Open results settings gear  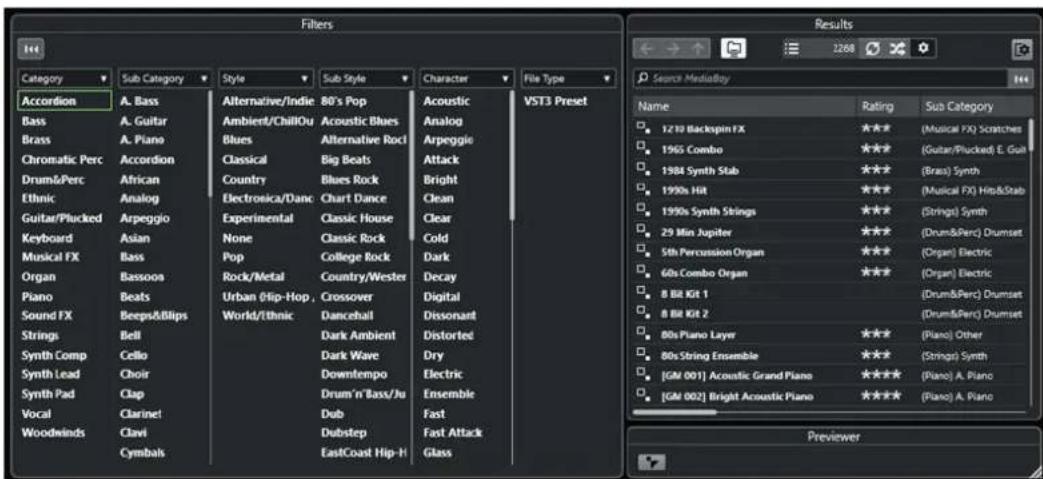click(x=923, y=49)
